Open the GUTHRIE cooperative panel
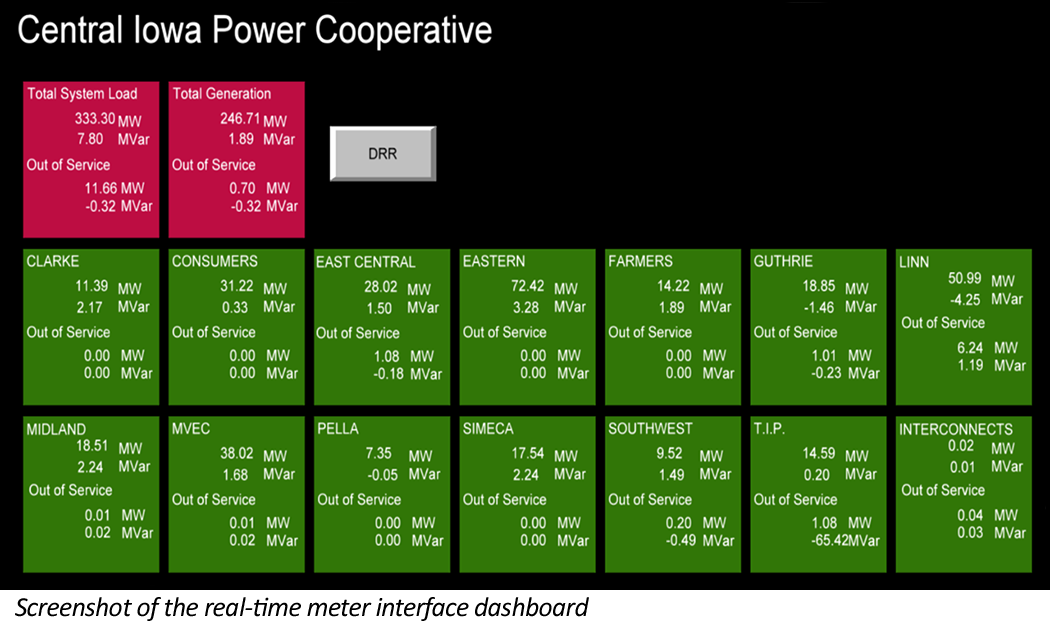Screen dimensions: 1050x625 817,325
